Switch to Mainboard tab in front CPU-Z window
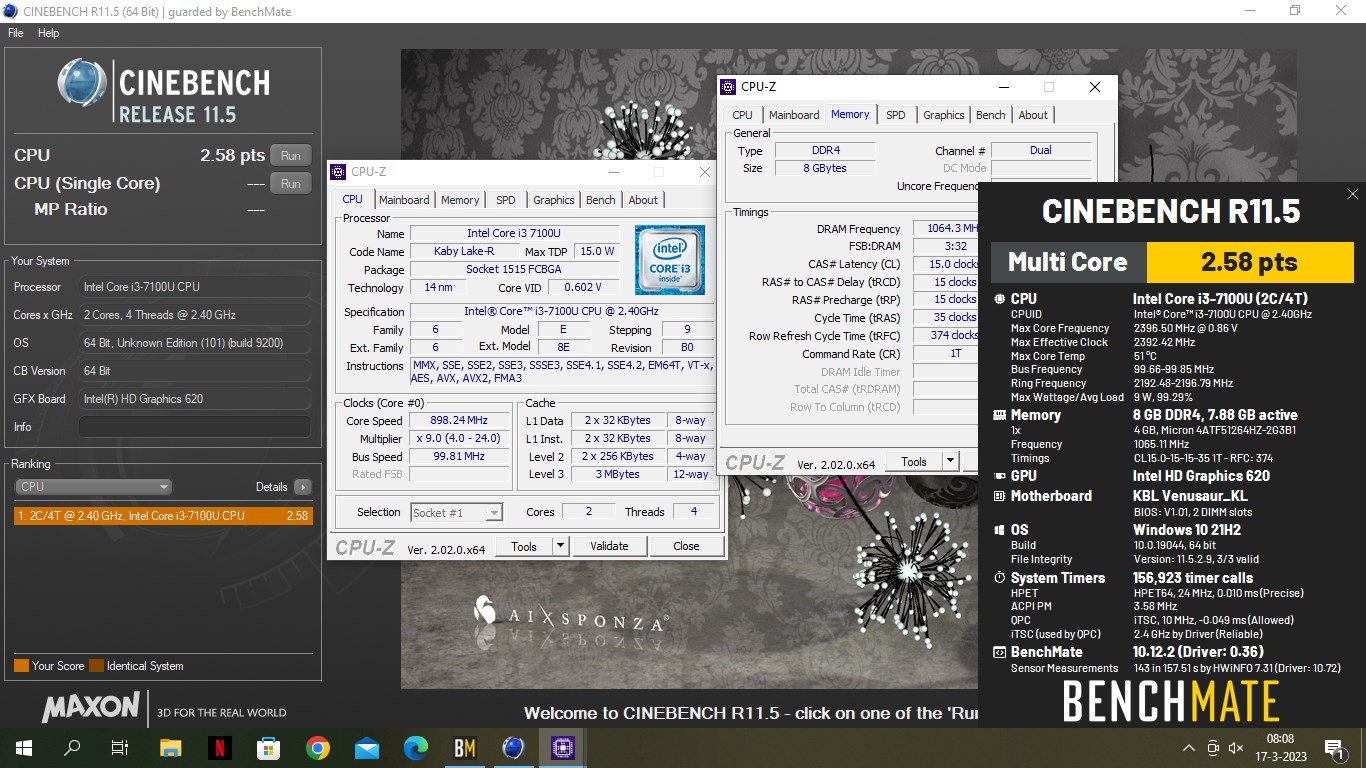This screenshot has width=1366, height=768. point(404,200)
